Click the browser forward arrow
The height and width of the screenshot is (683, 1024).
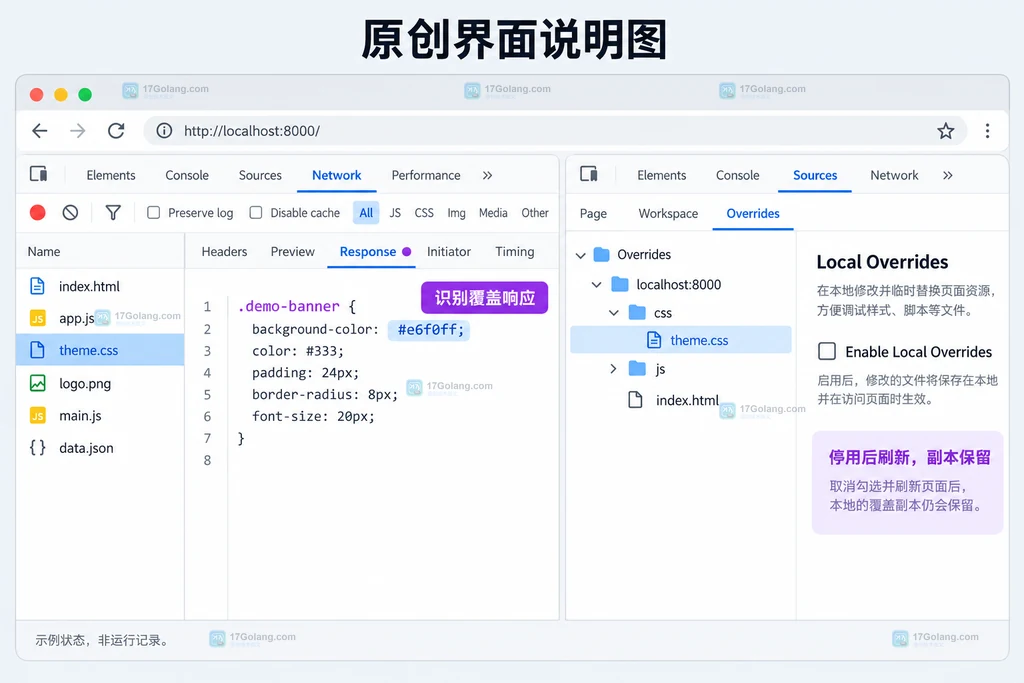pos(78,131)
